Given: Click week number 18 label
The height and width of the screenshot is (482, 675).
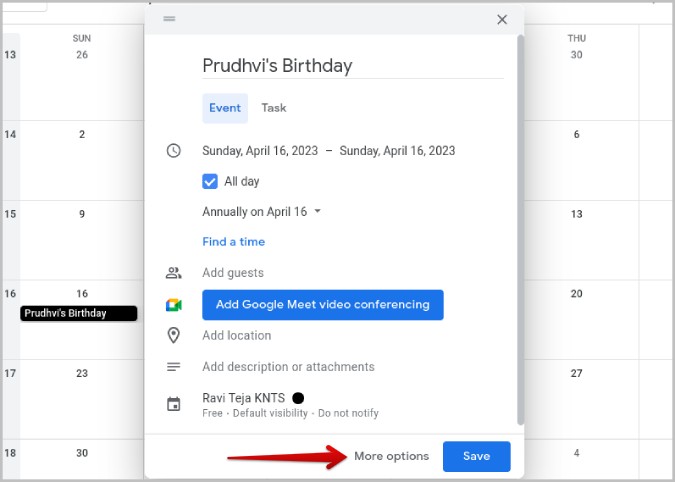Looking at the screenshot, I should [10, 453].
